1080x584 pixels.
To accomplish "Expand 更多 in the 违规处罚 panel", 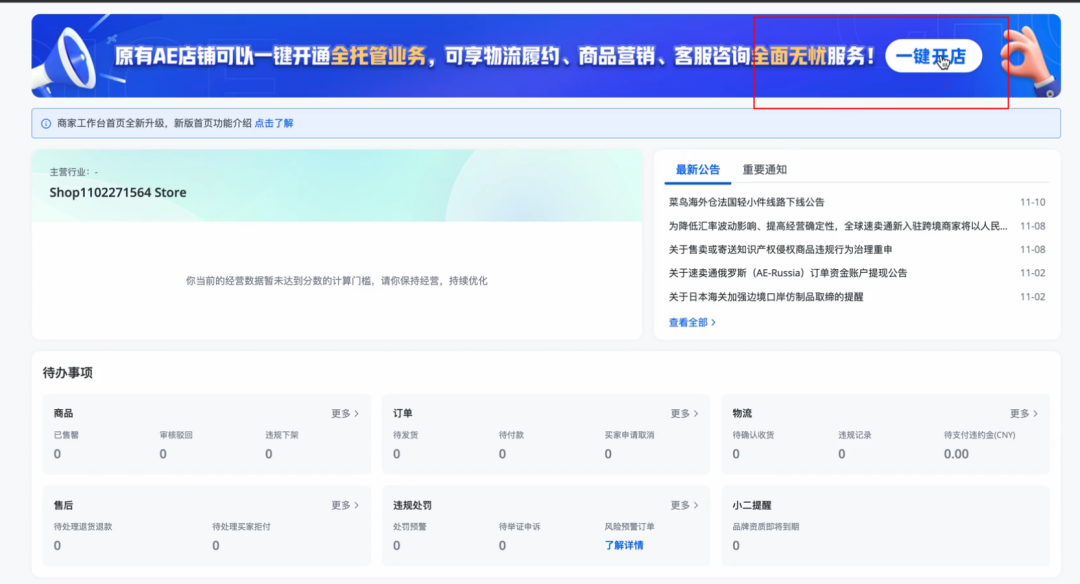I will pyautogui.click(x=683, y=505).
